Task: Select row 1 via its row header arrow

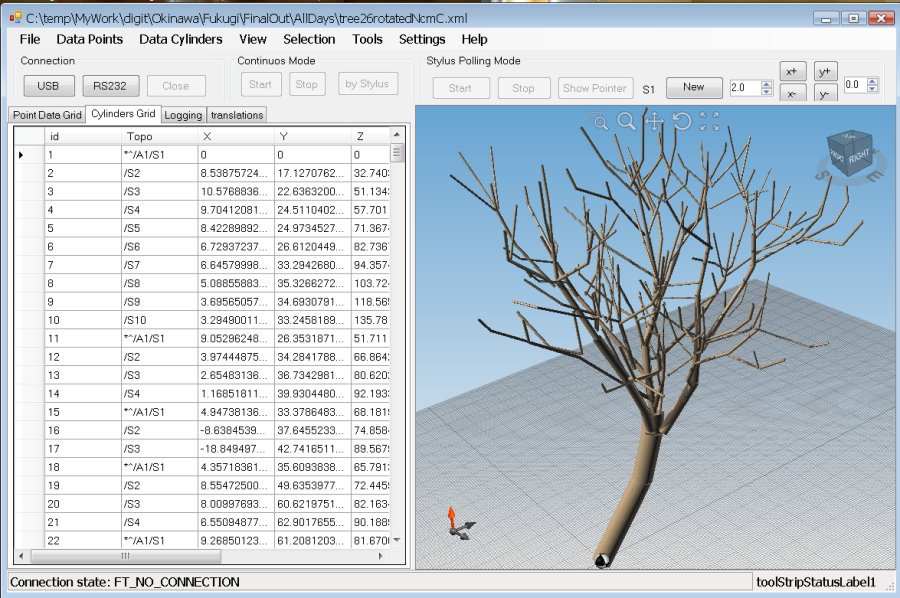Action: [x=22, y=155]
